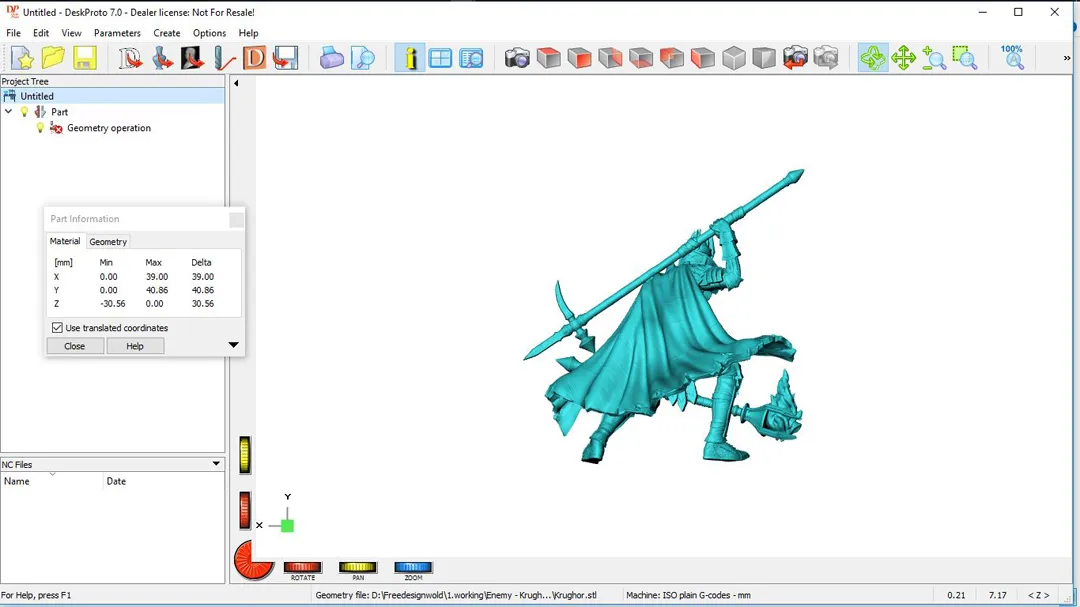Image resolution: width=1080 pixels, height=607 pixels.
Task: Toggle the Geometry operation visibility lightbulb
Action: tap(40, 127)
